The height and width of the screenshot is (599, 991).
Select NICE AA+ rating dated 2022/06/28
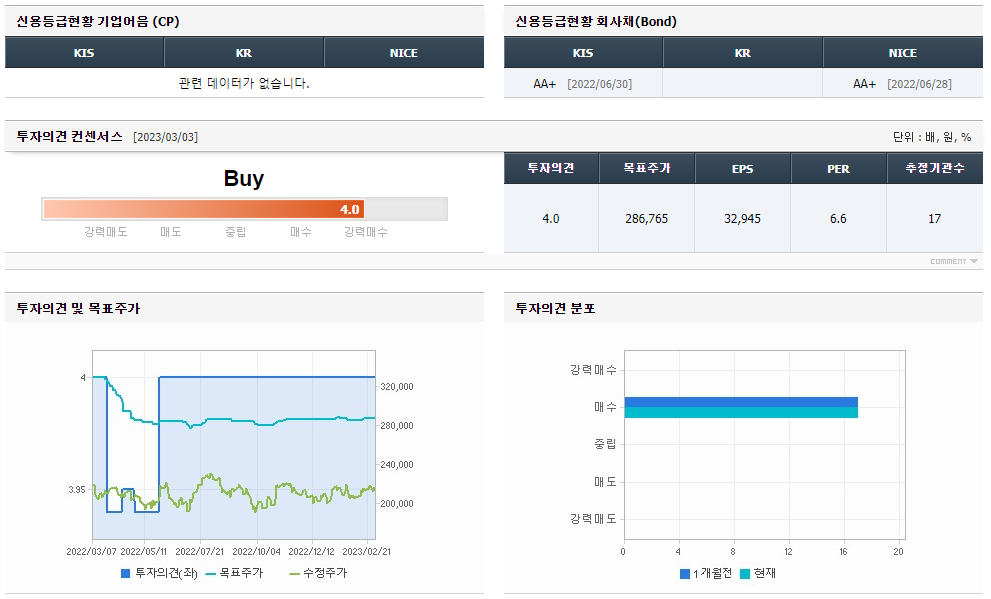pyautogui.click(x=903, y=83)
